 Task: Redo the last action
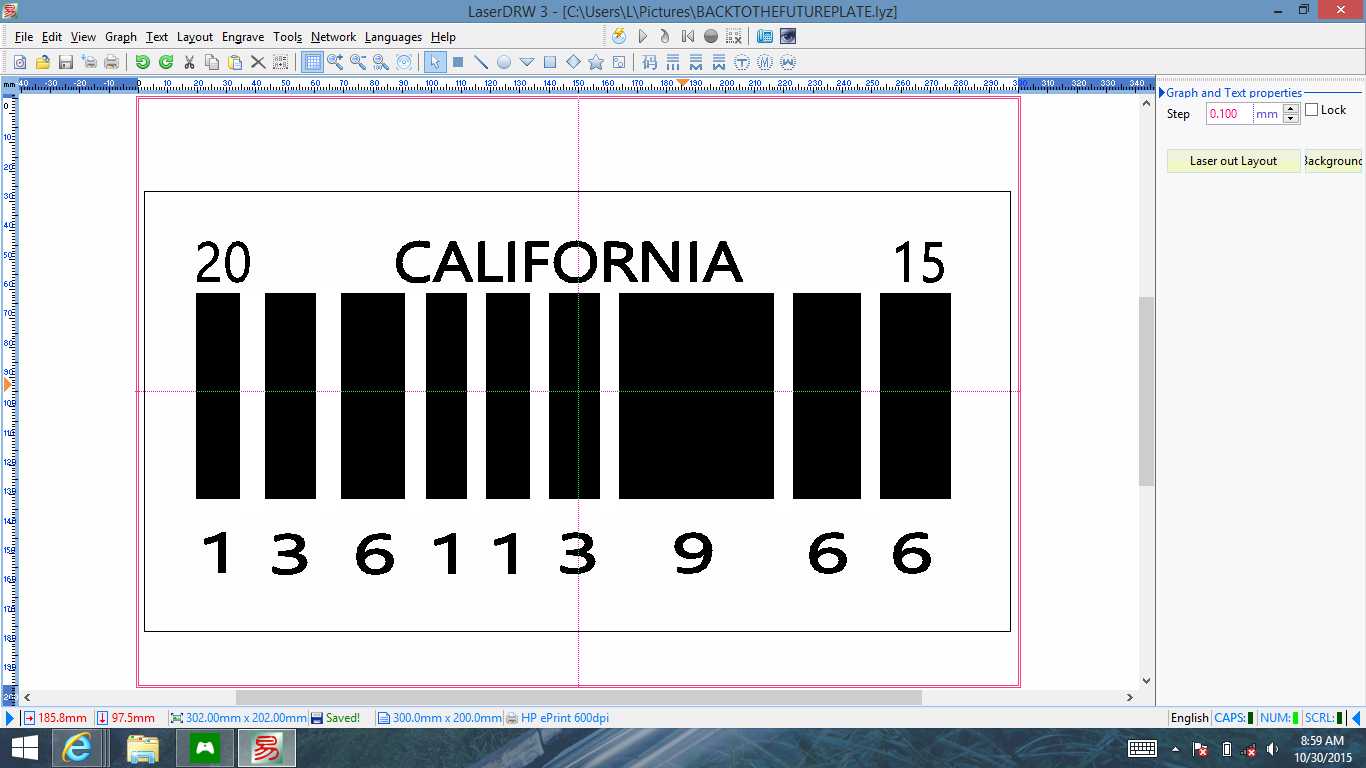pos(166,62)
